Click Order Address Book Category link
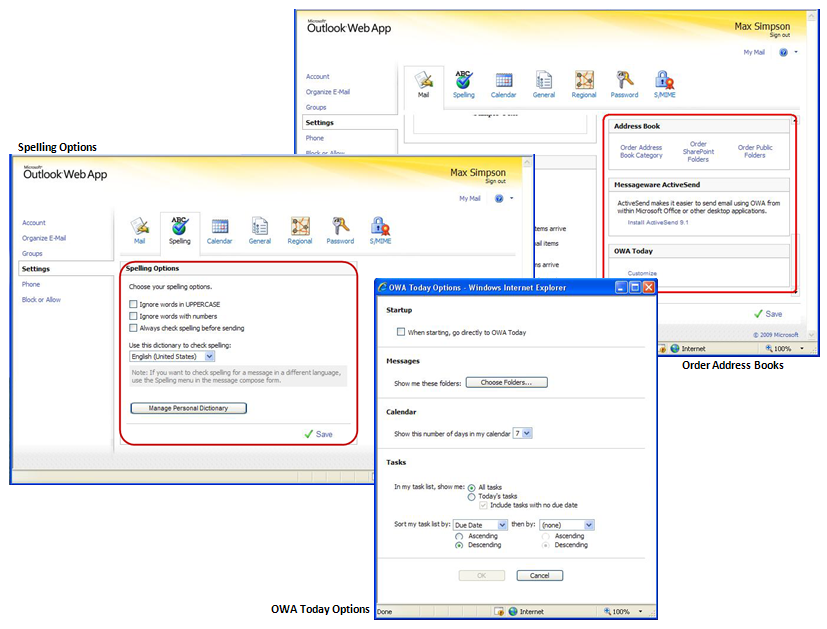 [641, 151]
